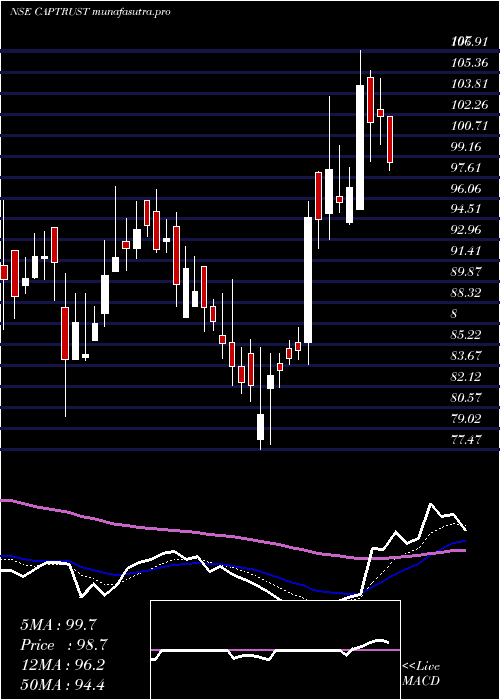This screenshot has height=700, width=500.
Task: Click inside the MACD inset chart box
Action: [275, 650]
